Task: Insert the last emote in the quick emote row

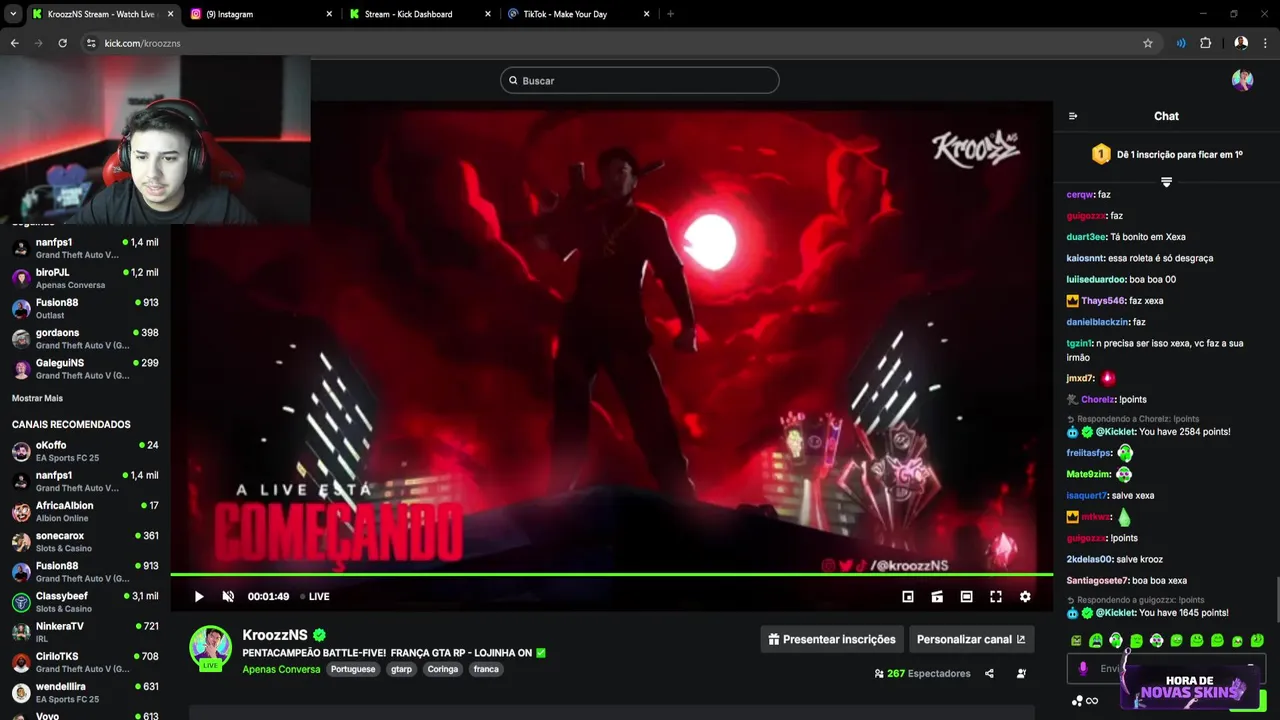Action: coord(1257,640)
